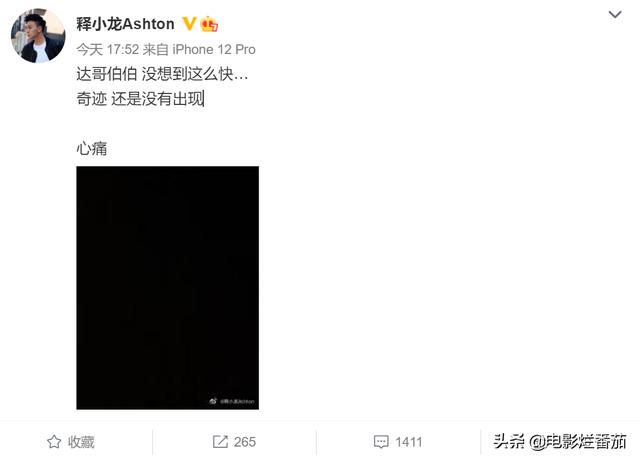Click the comment bubble icon
This screenshot has width=640, height=463.
pyautogui.click(x=381, y=442)
